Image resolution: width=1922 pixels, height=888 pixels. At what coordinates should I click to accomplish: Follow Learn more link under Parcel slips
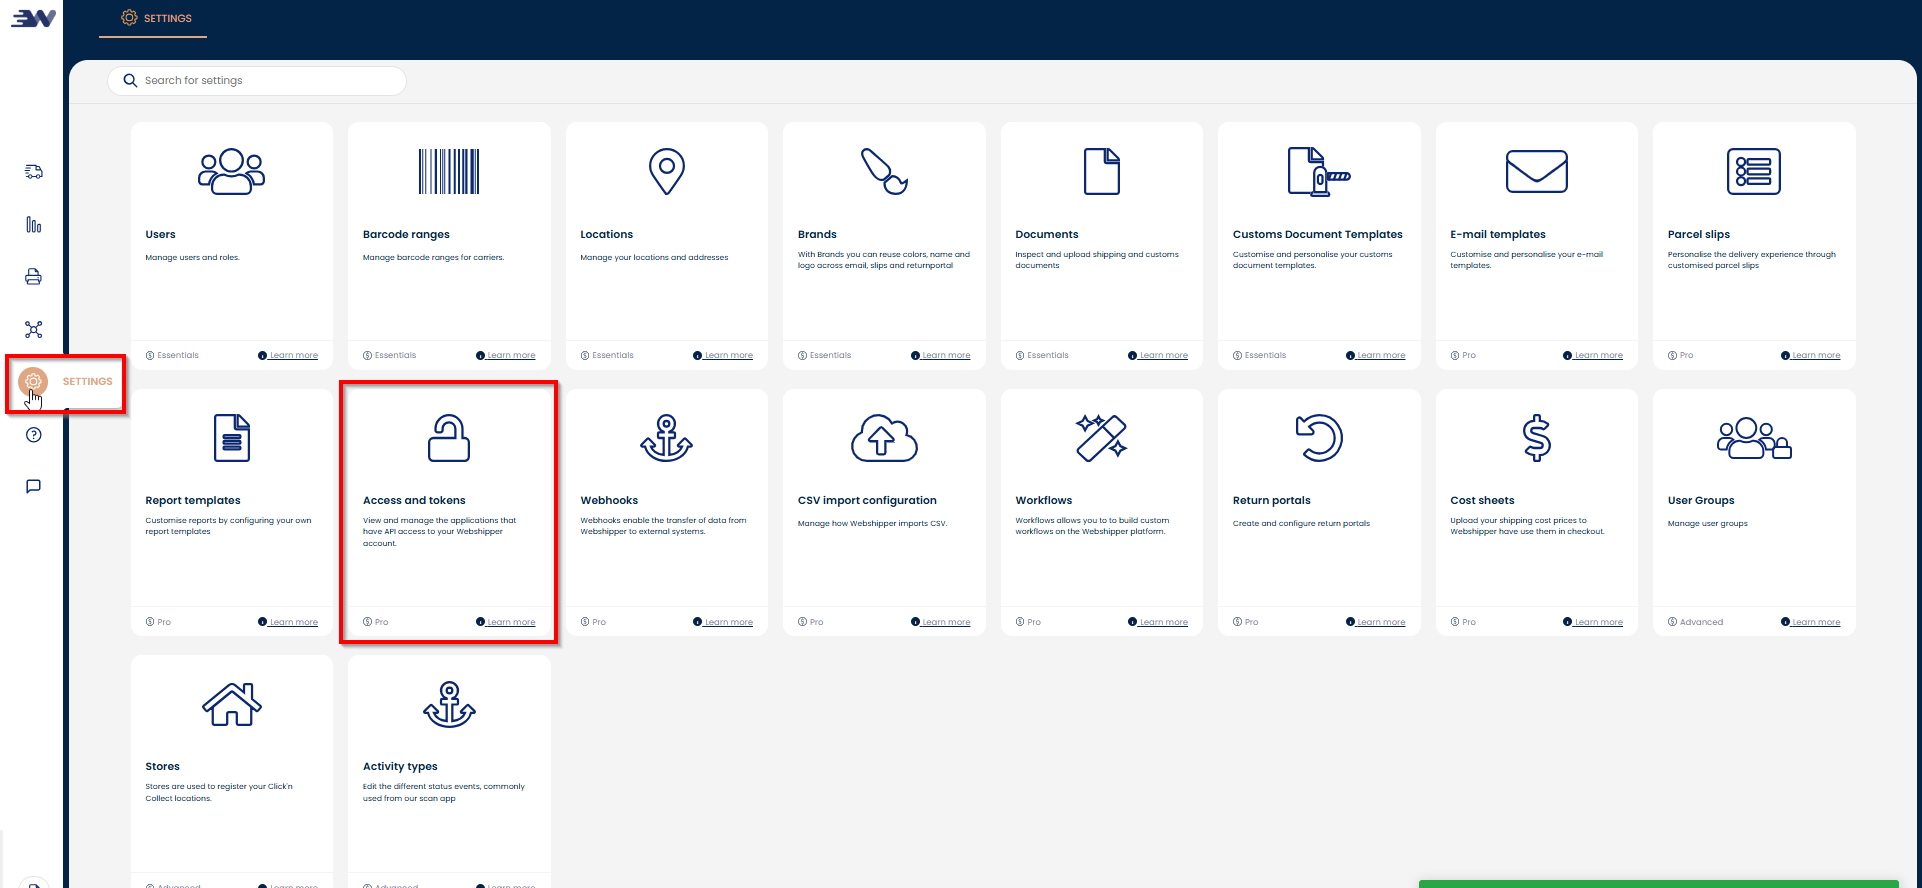coord(1815,356)
